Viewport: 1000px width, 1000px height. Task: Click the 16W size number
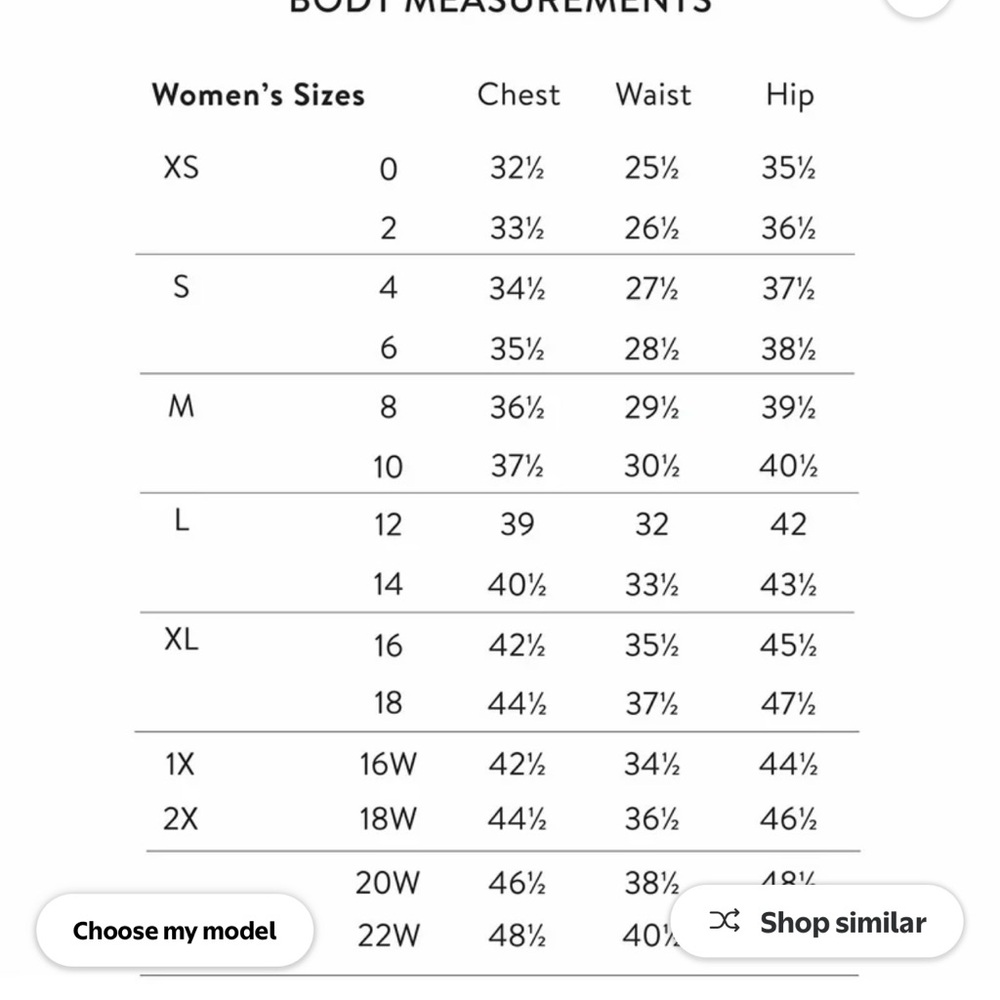(388, 764)
